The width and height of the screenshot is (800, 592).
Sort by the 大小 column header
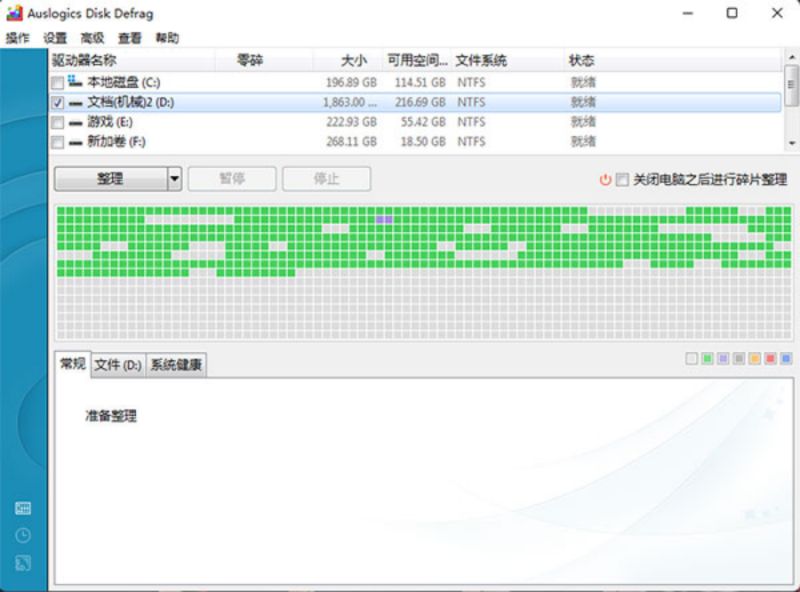click(347, 60)
